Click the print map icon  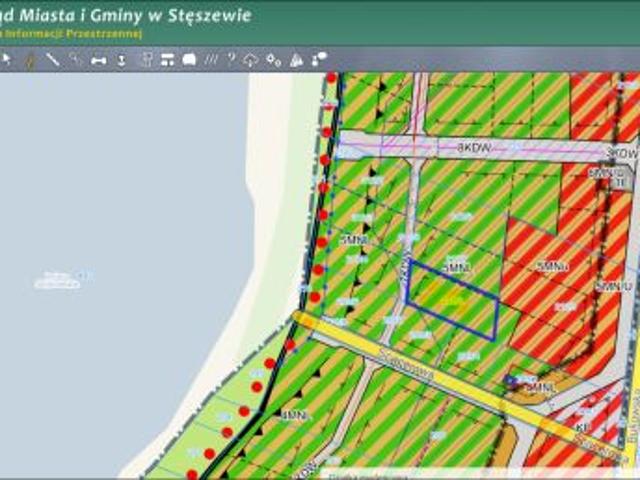189,60
